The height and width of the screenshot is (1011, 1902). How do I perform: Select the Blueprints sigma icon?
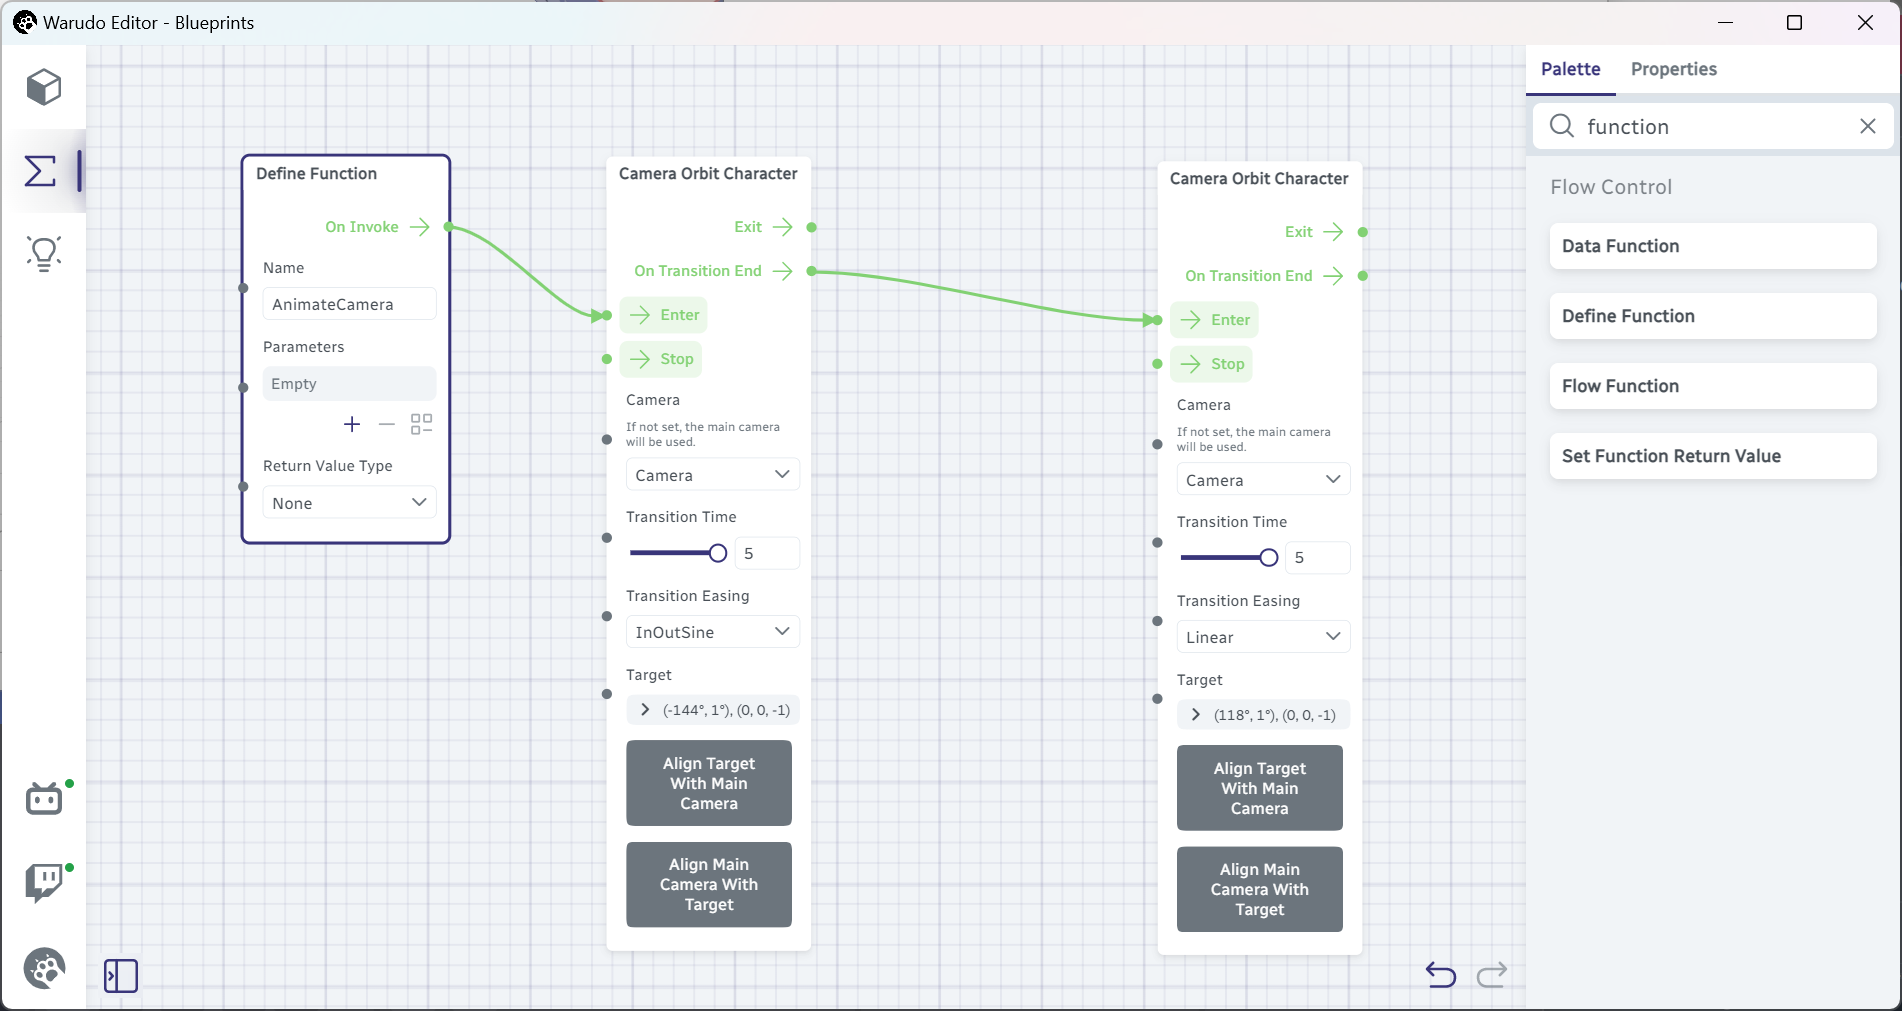[40, 171]
